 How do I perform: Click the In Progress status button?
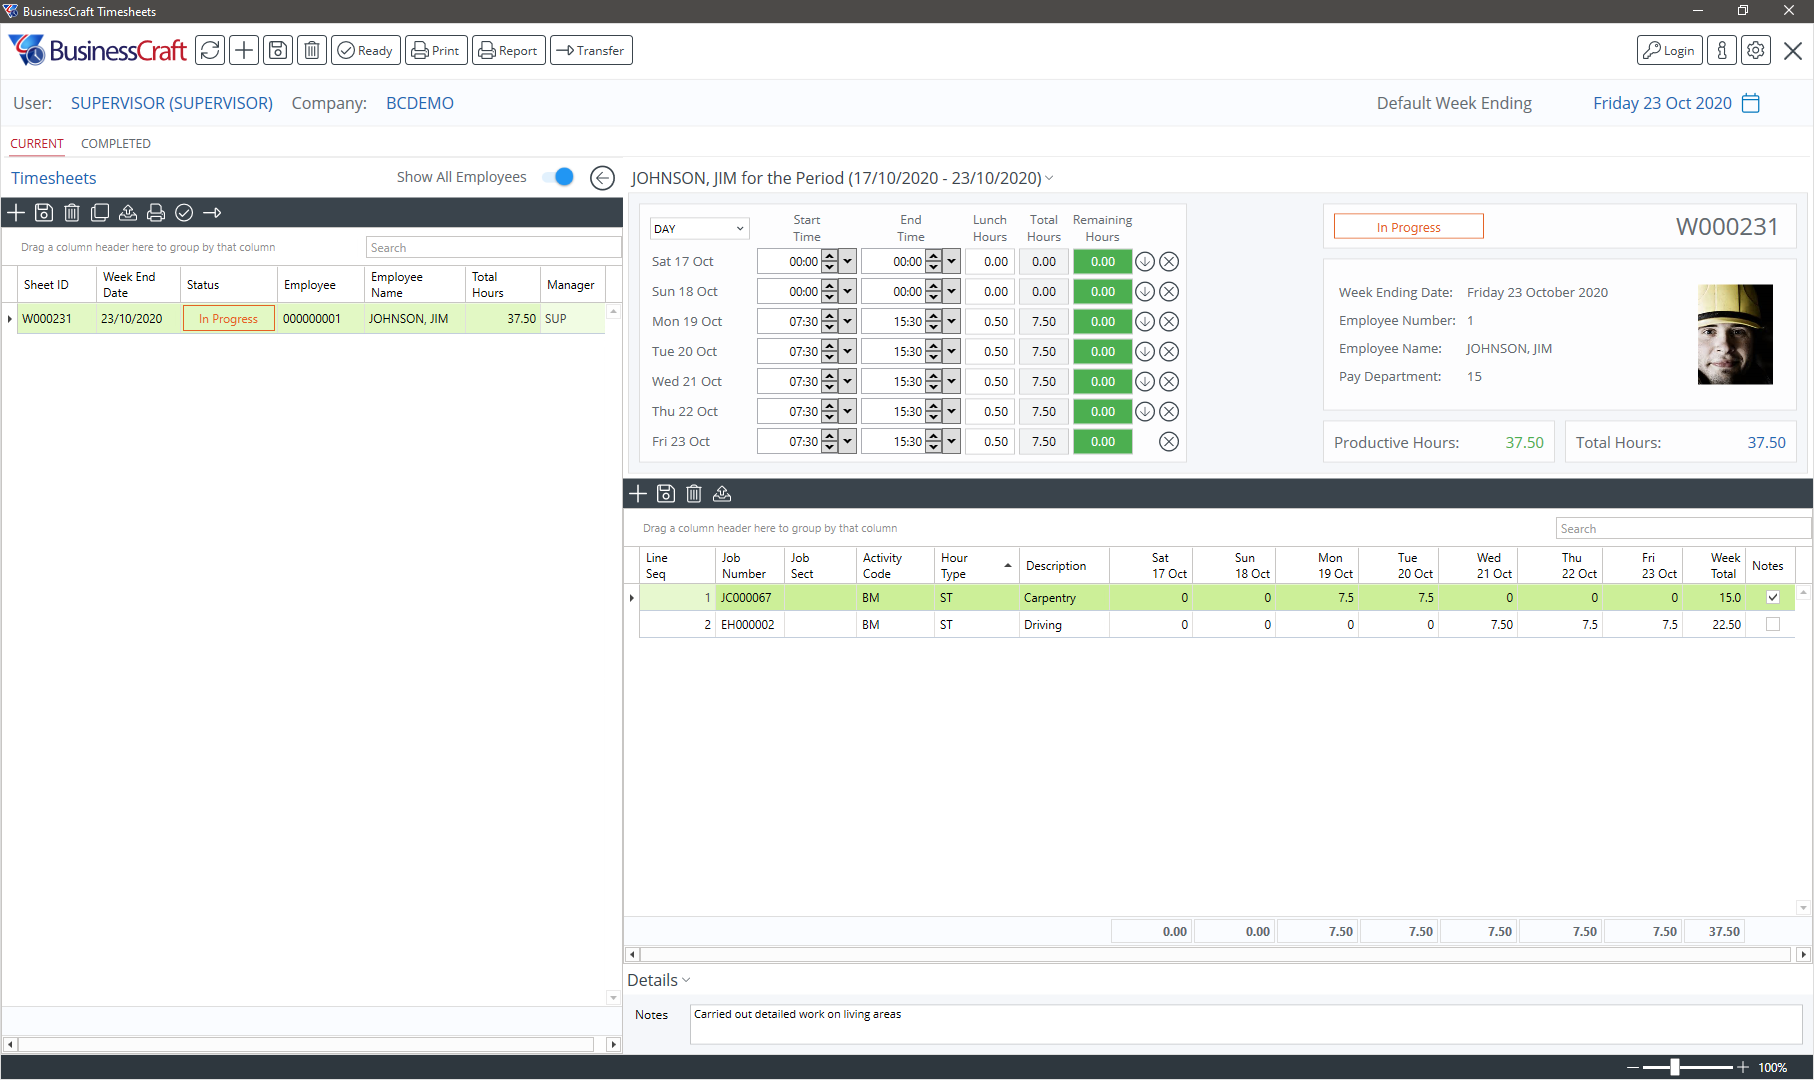(1408, 227)
